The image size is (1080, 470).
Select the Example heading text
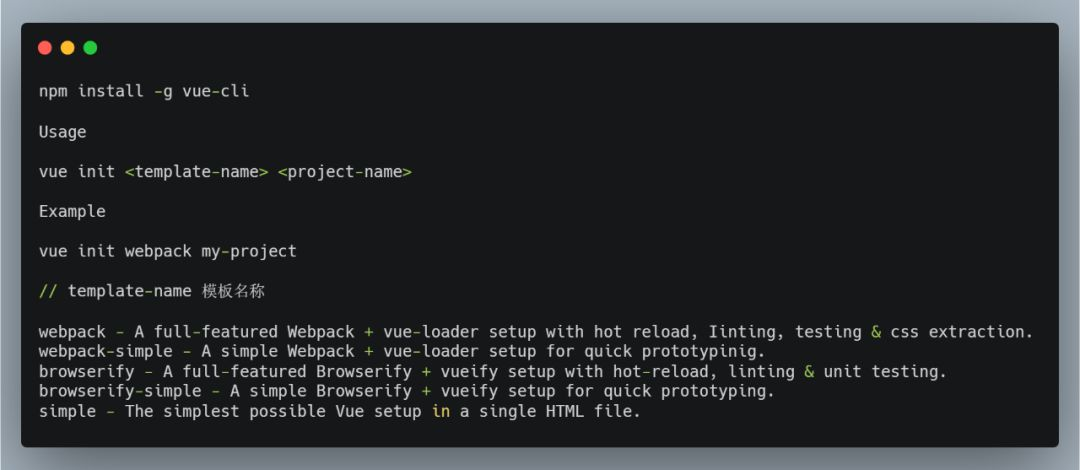tap(72, 212)
